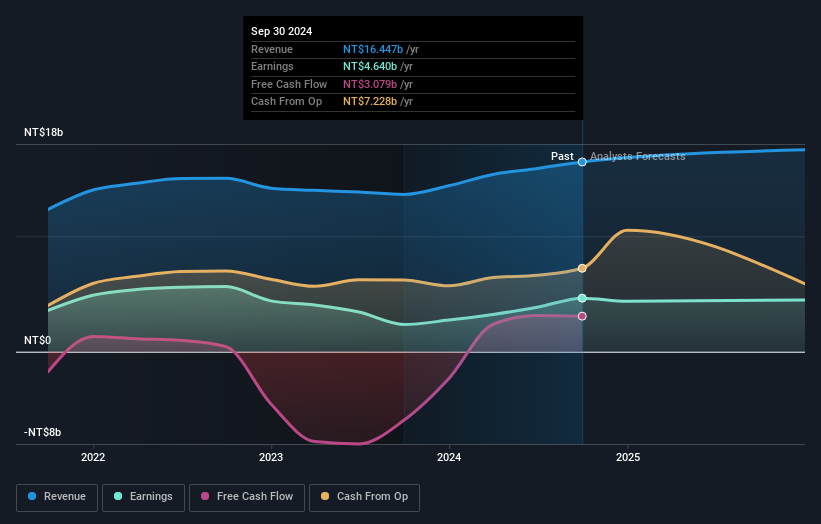Screen dimensions: 821x524
Task: Toggle the Free Cash Flow legend series
Action: point(247,497)
